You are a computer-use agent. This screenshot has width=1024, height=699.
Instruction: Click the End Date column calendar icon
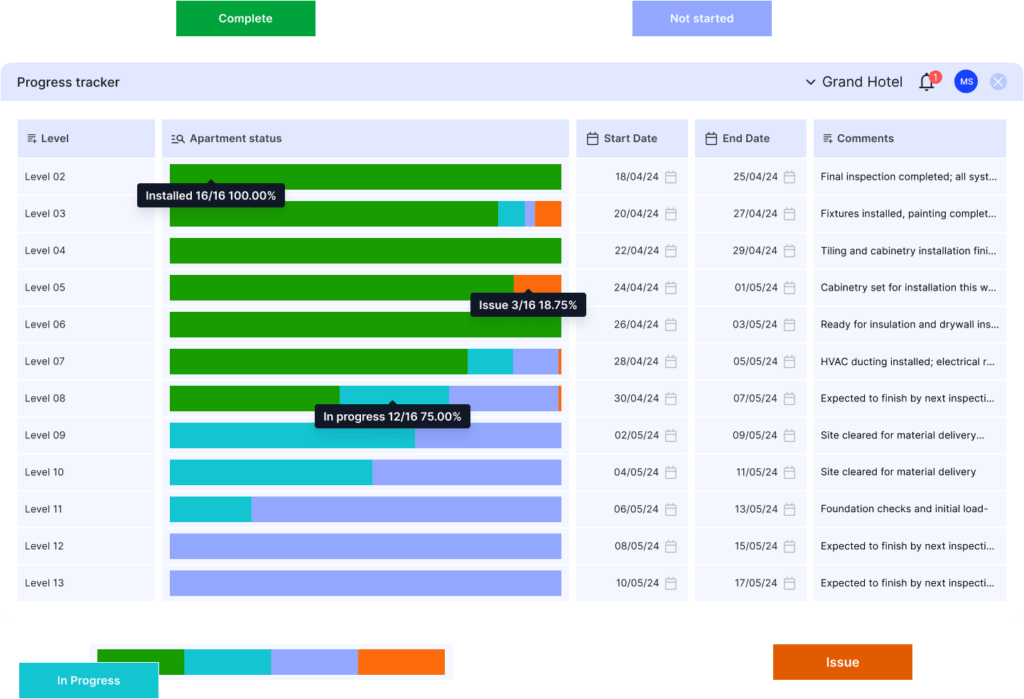pyautogui.click(x=711, y=138)
